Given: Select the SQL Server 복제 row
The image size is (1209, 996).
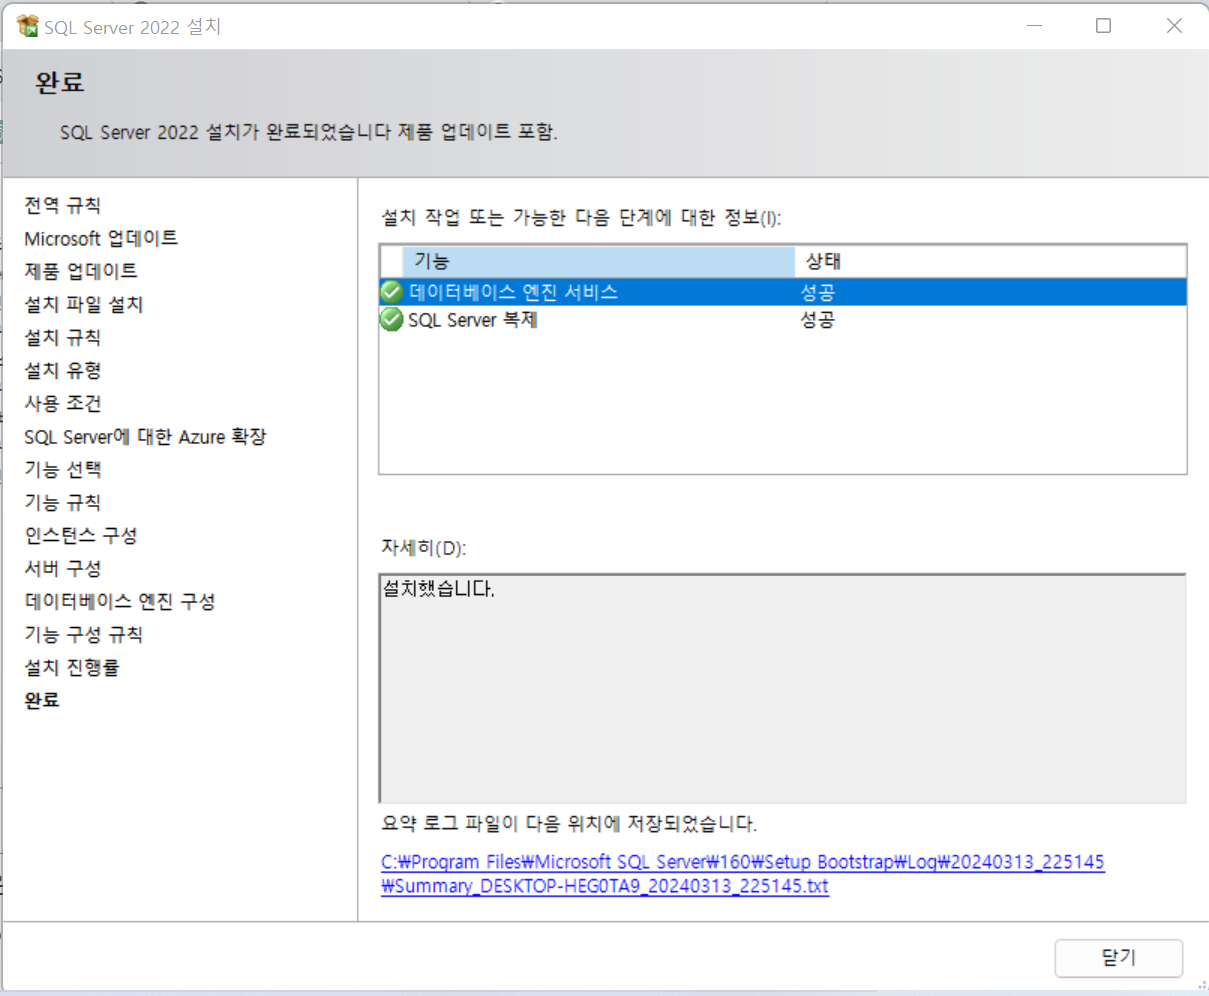Looking at the screenshot, I should [783, 320].
